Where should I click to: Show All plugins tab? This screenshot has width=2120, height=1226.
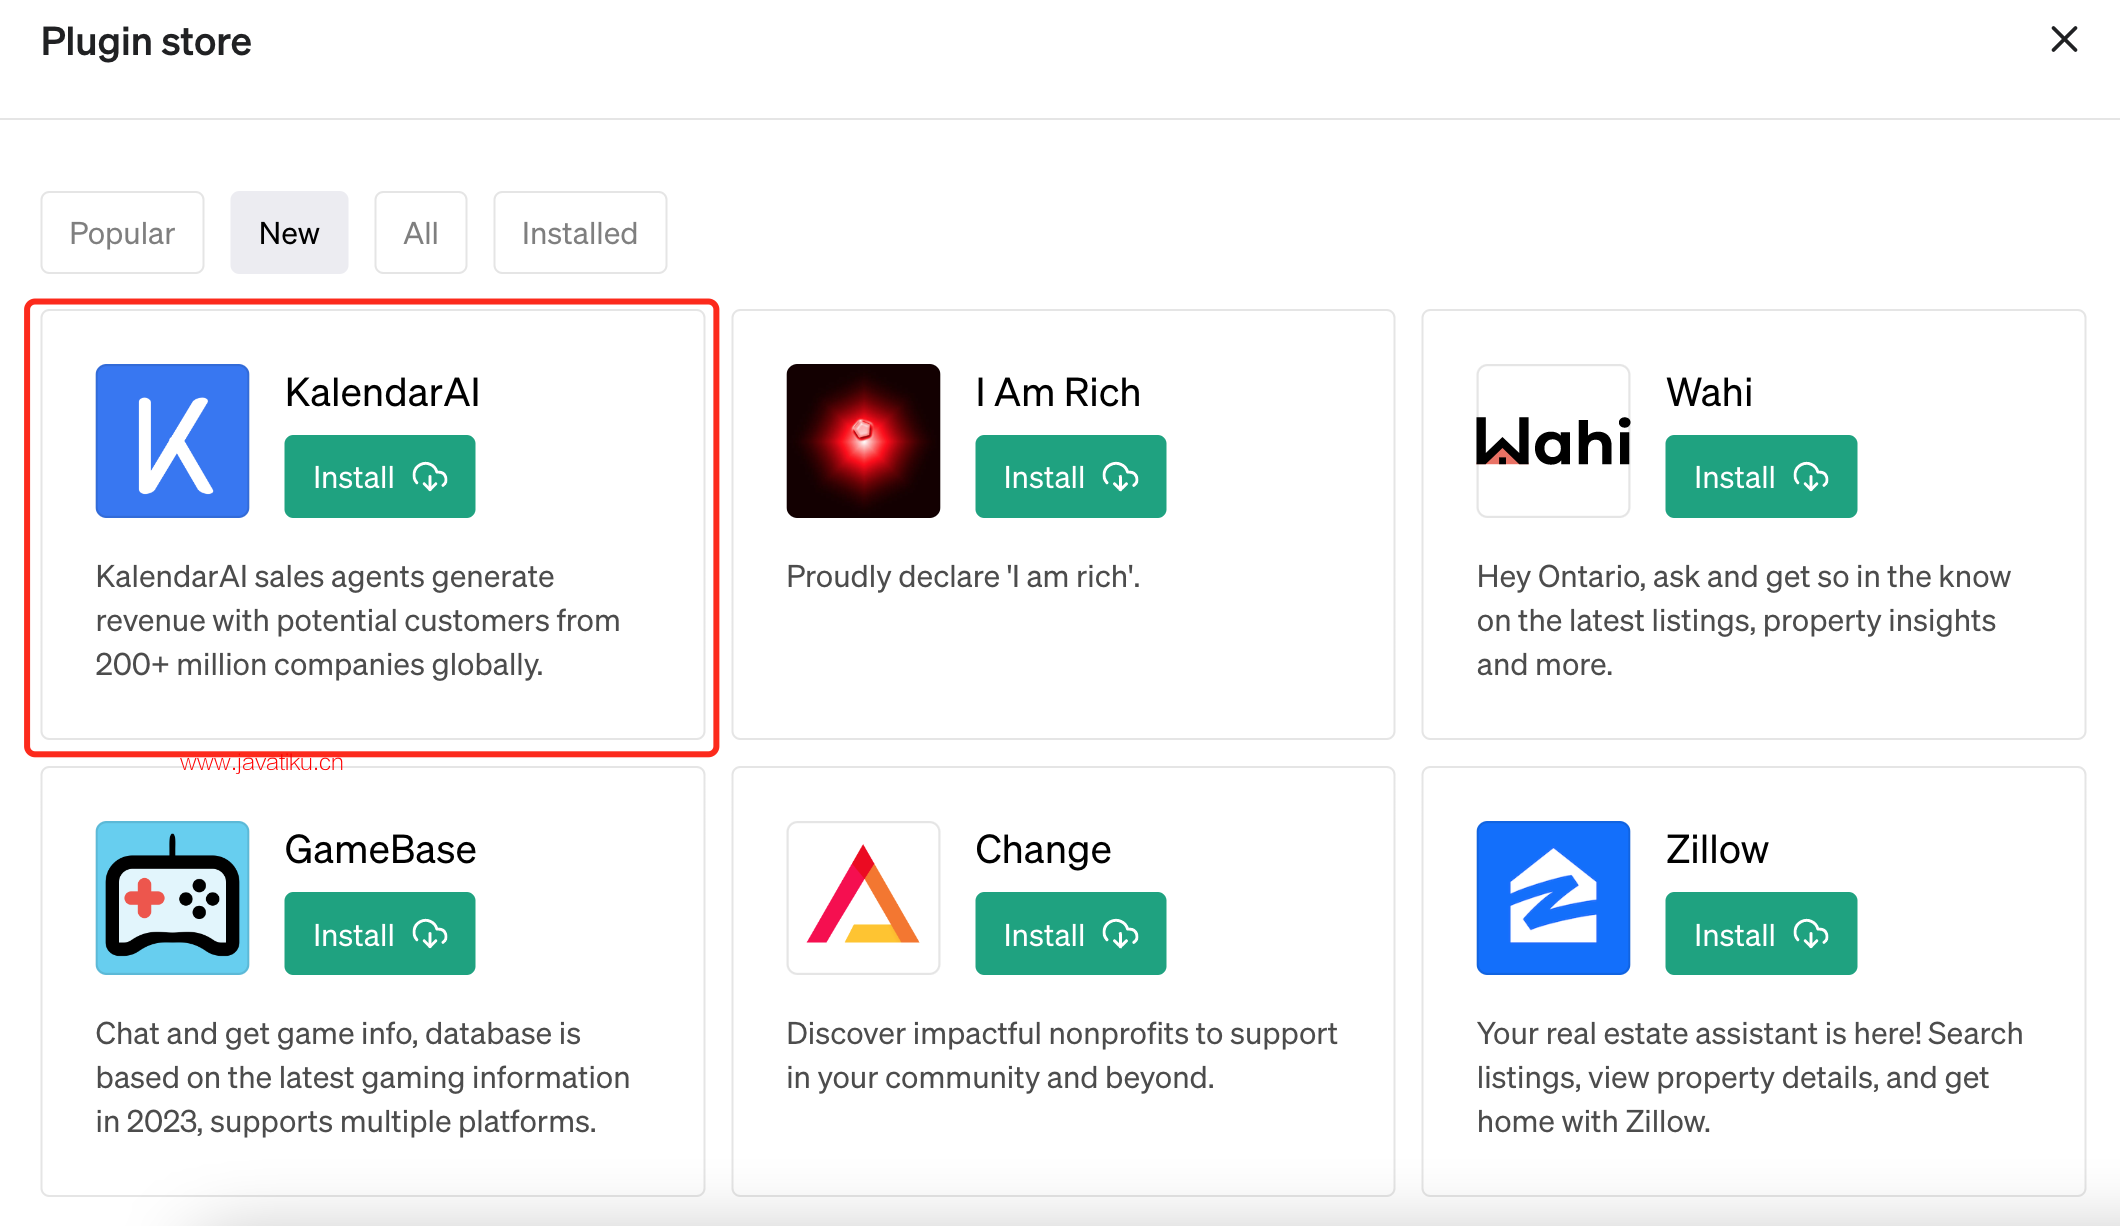(421, 233)
